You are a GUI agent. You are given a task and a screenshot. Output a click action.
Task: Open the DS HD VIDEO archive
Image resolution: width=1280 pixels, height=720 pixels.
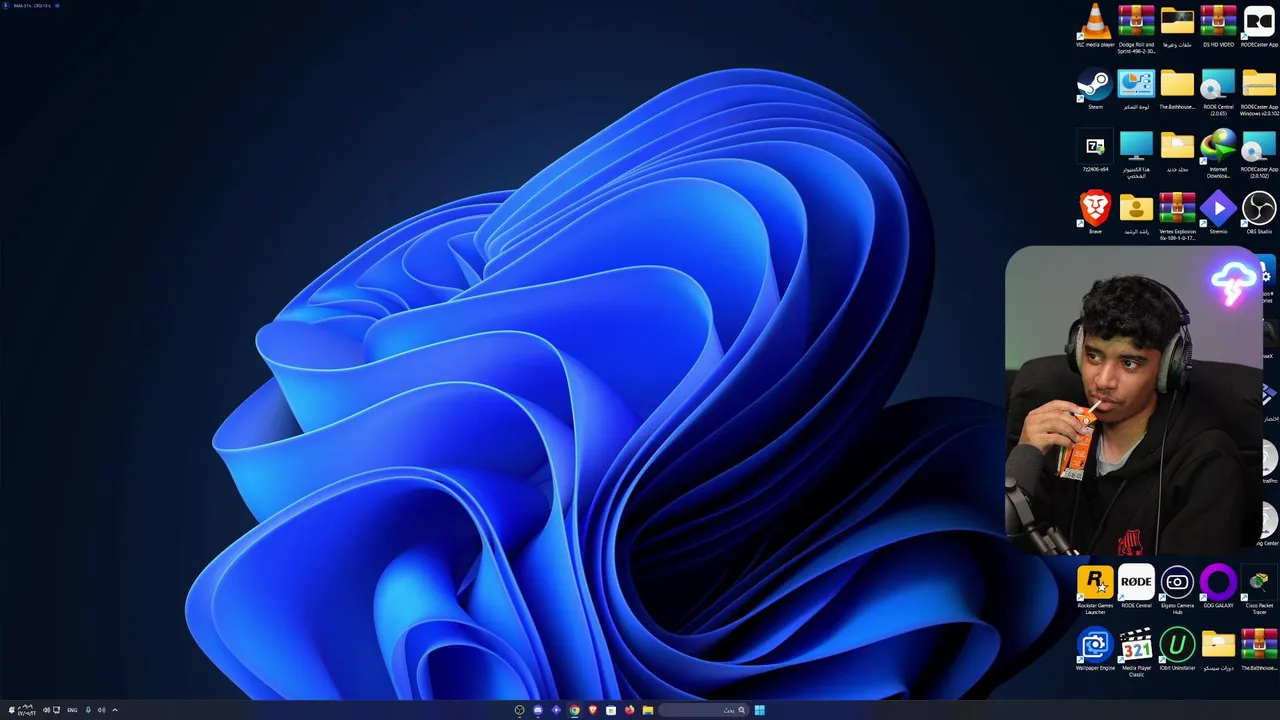pyautogui.click(x=1218, y=27)
